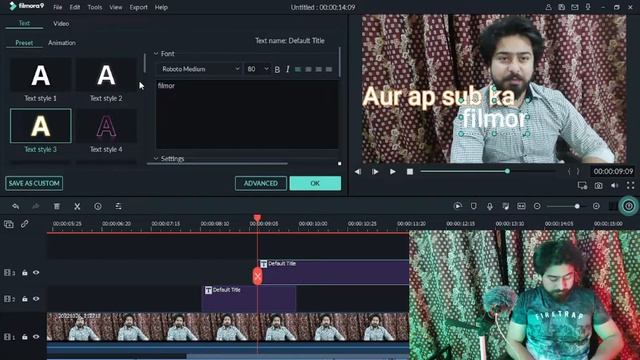Zoom in timeline with plus icon
640x360 pixels.
(596, 207)
